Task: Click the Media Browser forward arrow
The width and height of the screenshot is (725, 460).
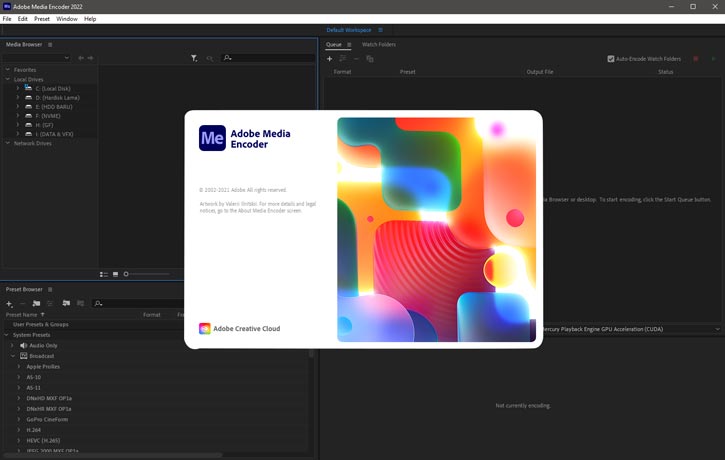Action: point(91,58)
